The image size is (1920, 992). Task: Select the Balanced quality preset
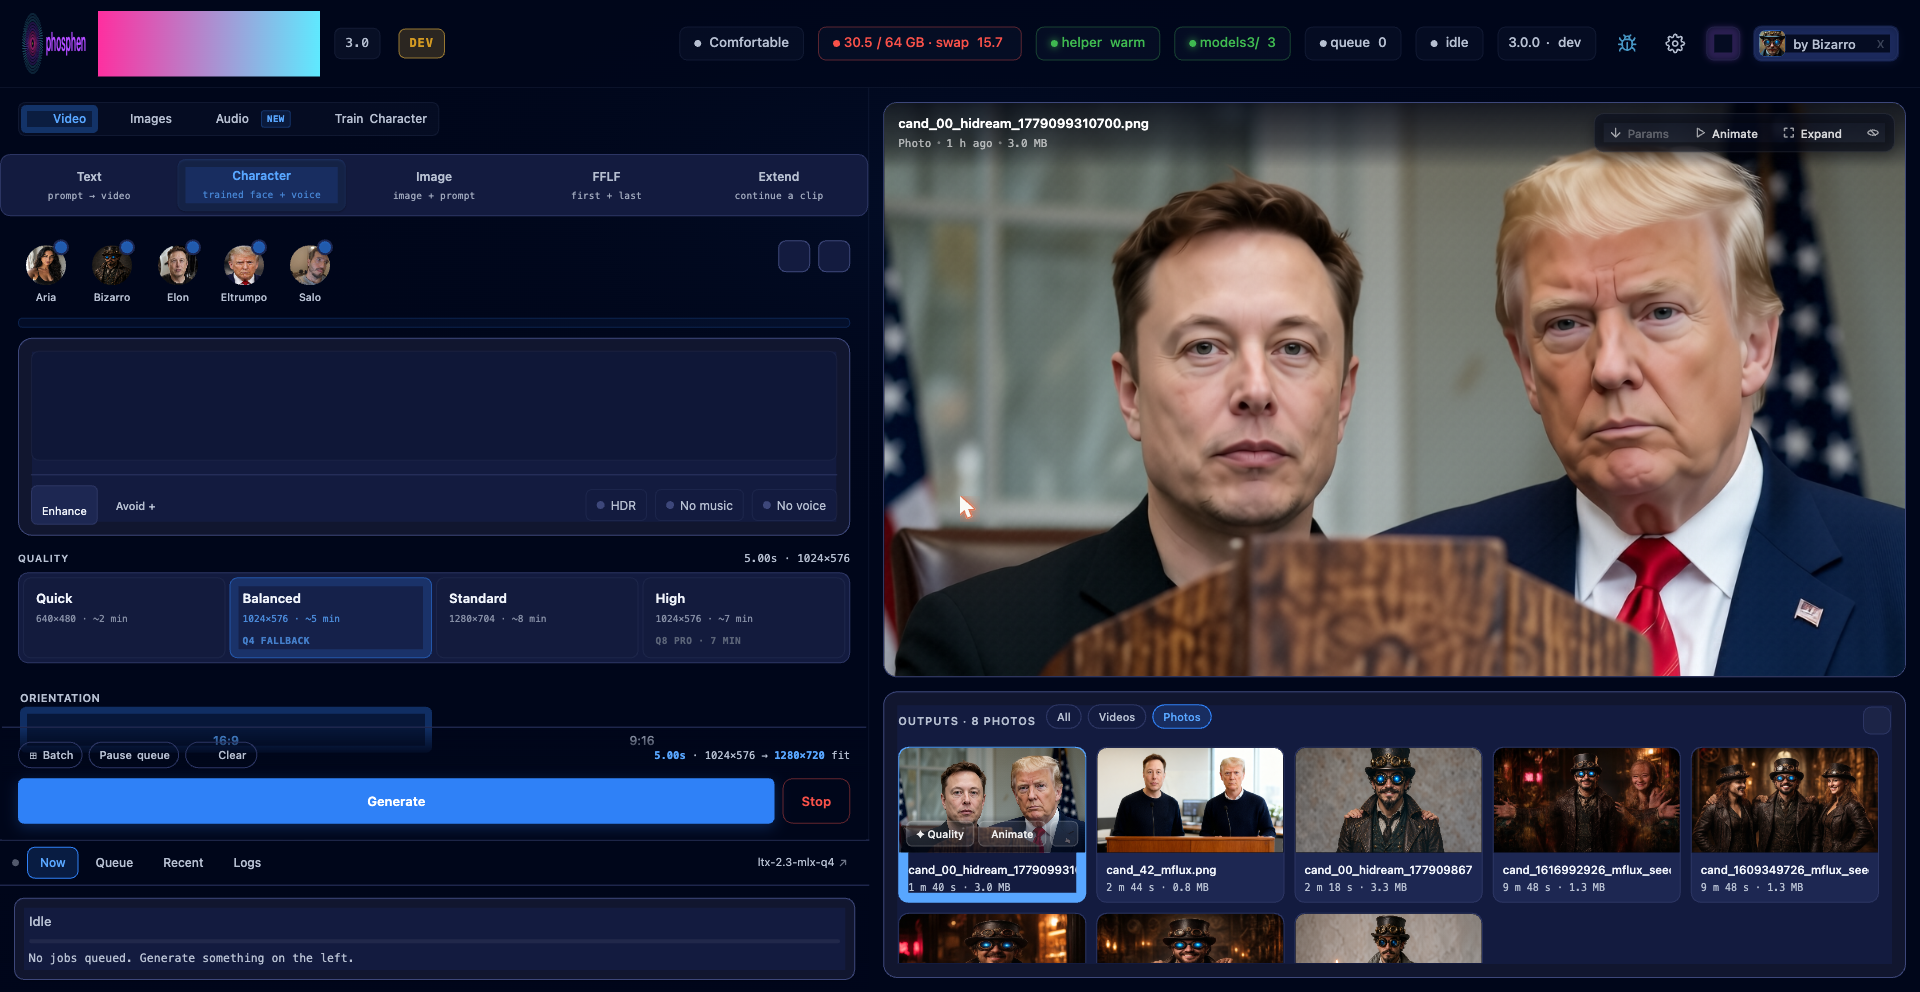(x=330, y=618)
